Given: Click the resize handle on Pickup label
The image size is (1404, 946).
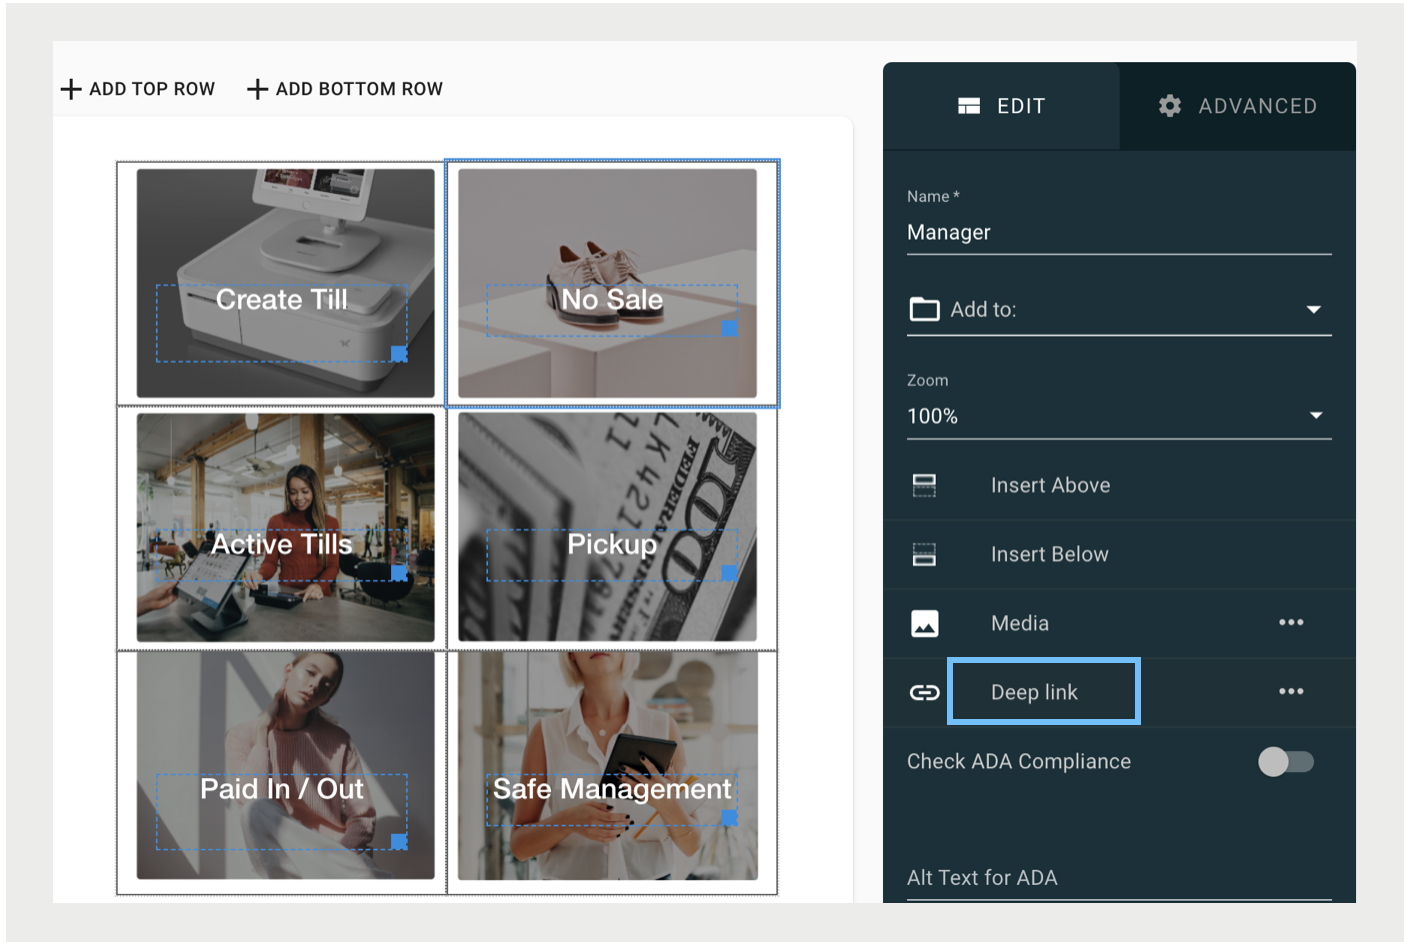Looking at the screenshot, I should tap(729, 573).
